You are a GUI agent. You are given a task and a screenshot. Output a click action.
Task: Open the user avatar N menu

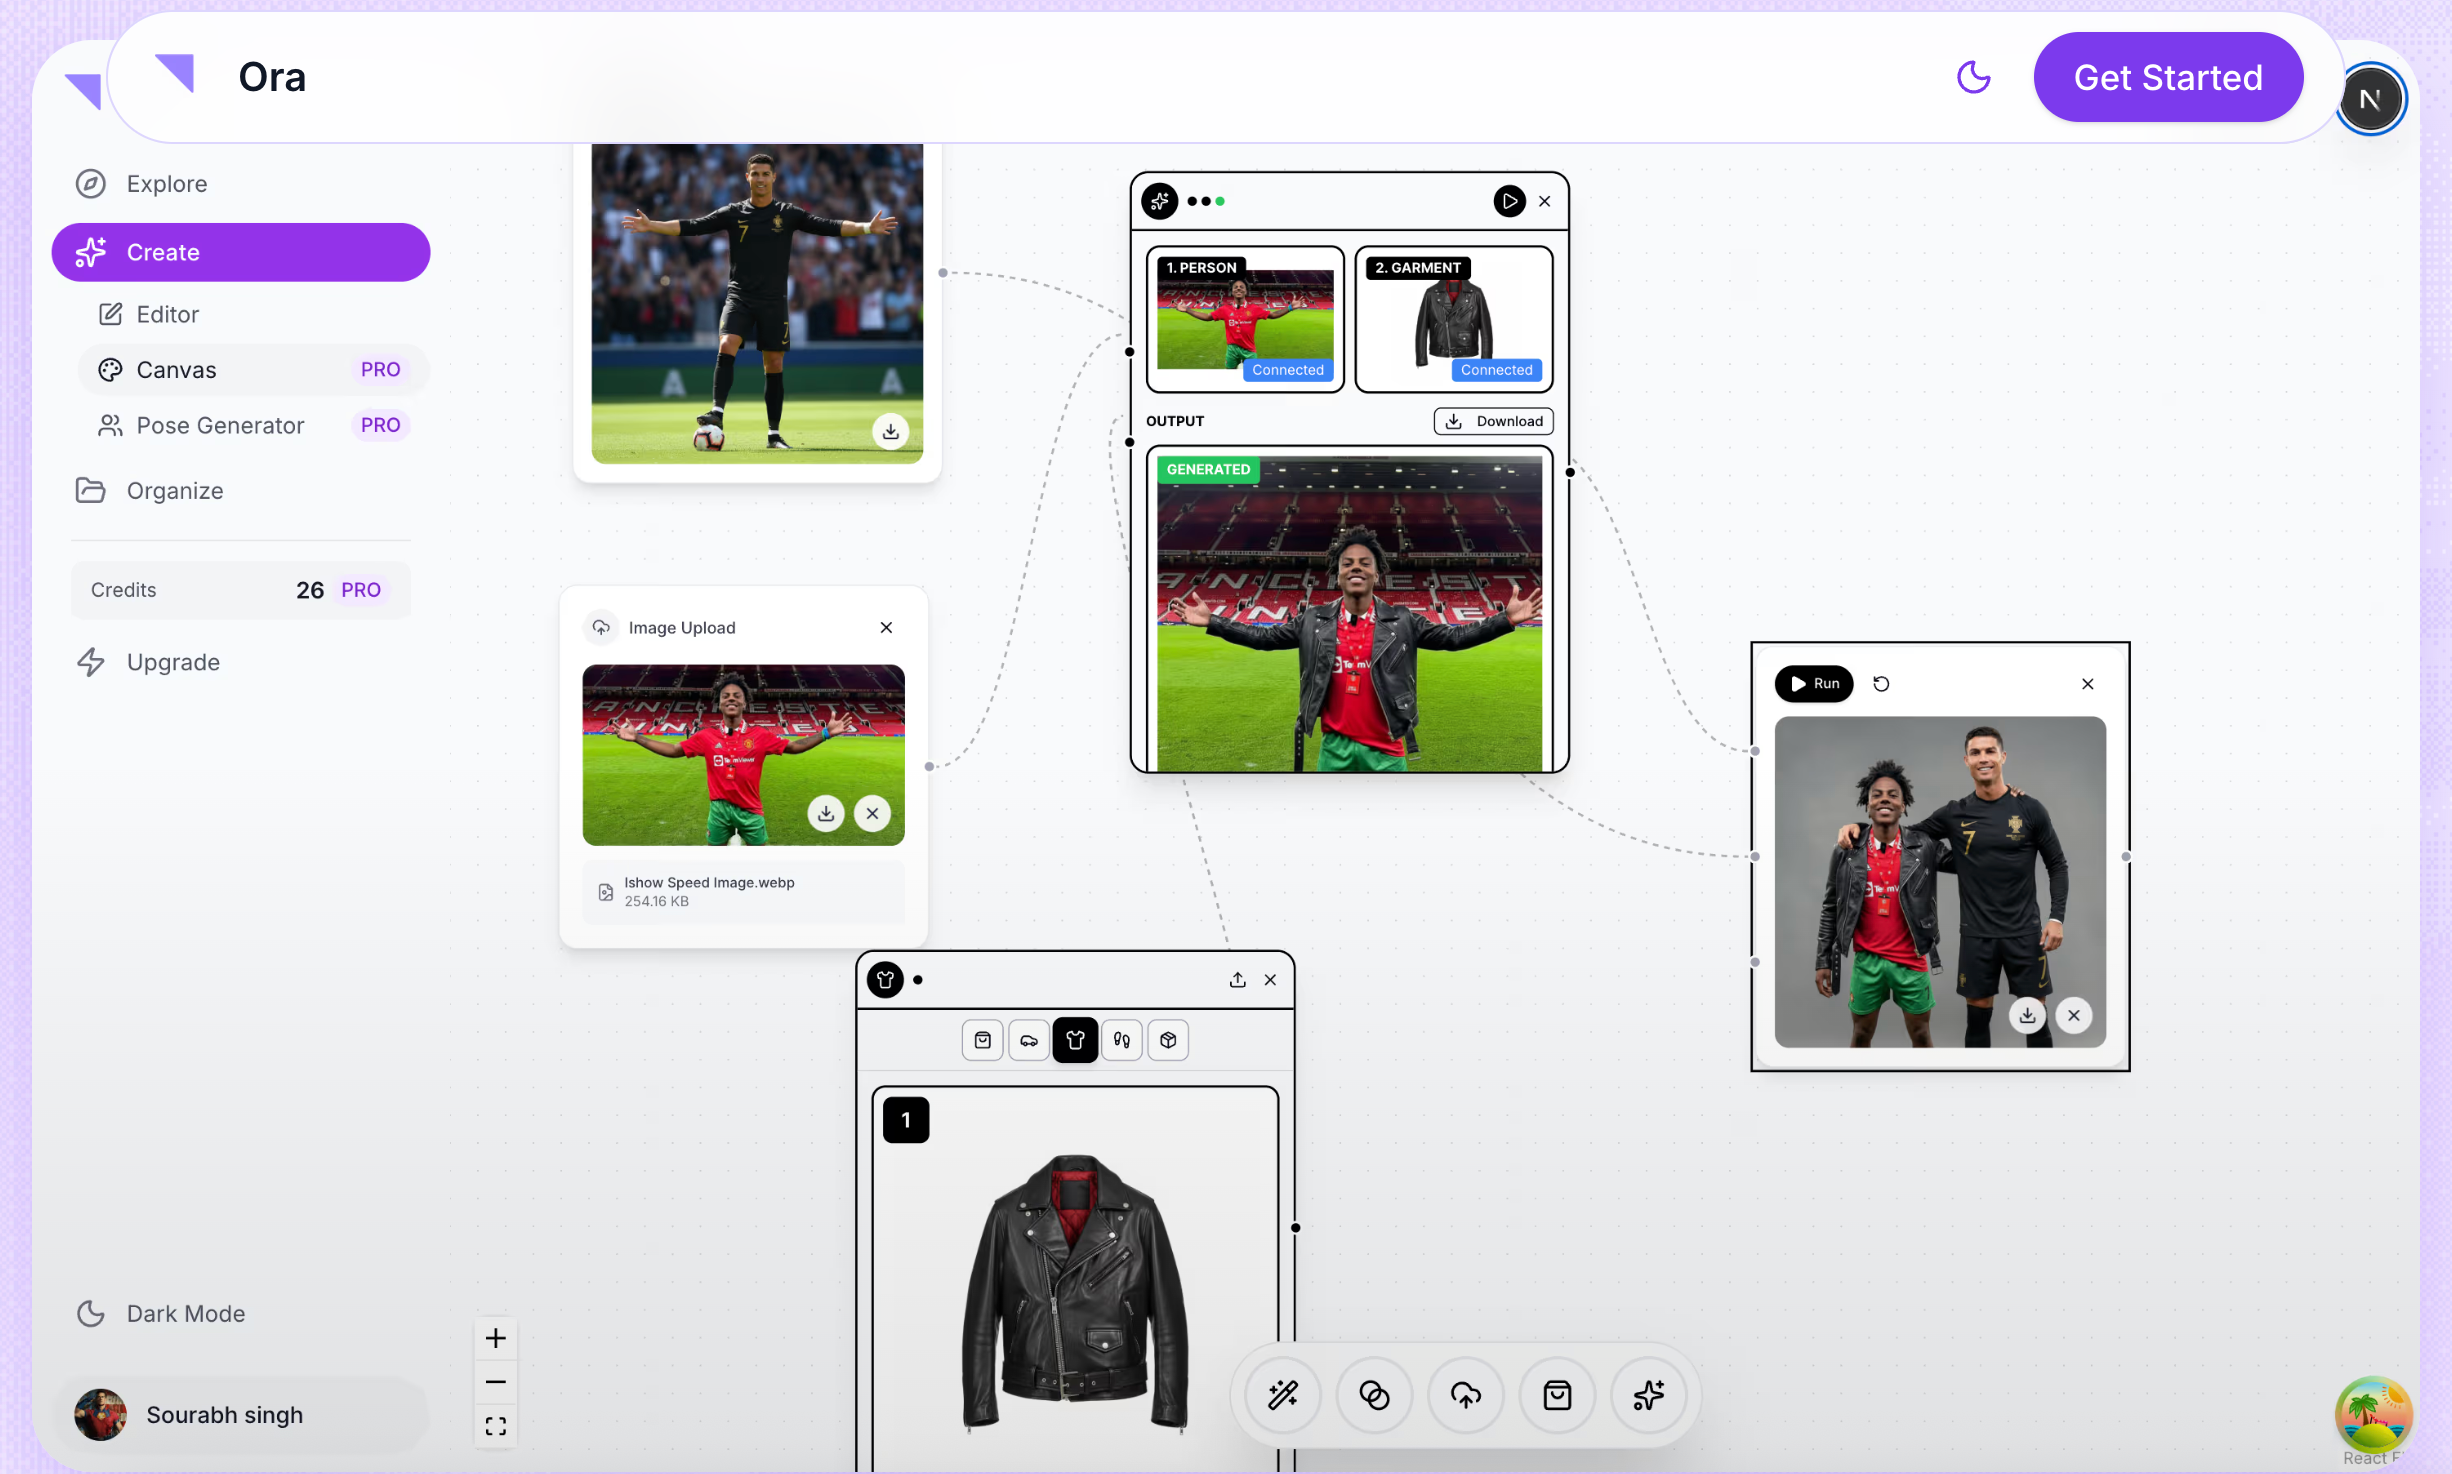click(x=2369, y=98)
